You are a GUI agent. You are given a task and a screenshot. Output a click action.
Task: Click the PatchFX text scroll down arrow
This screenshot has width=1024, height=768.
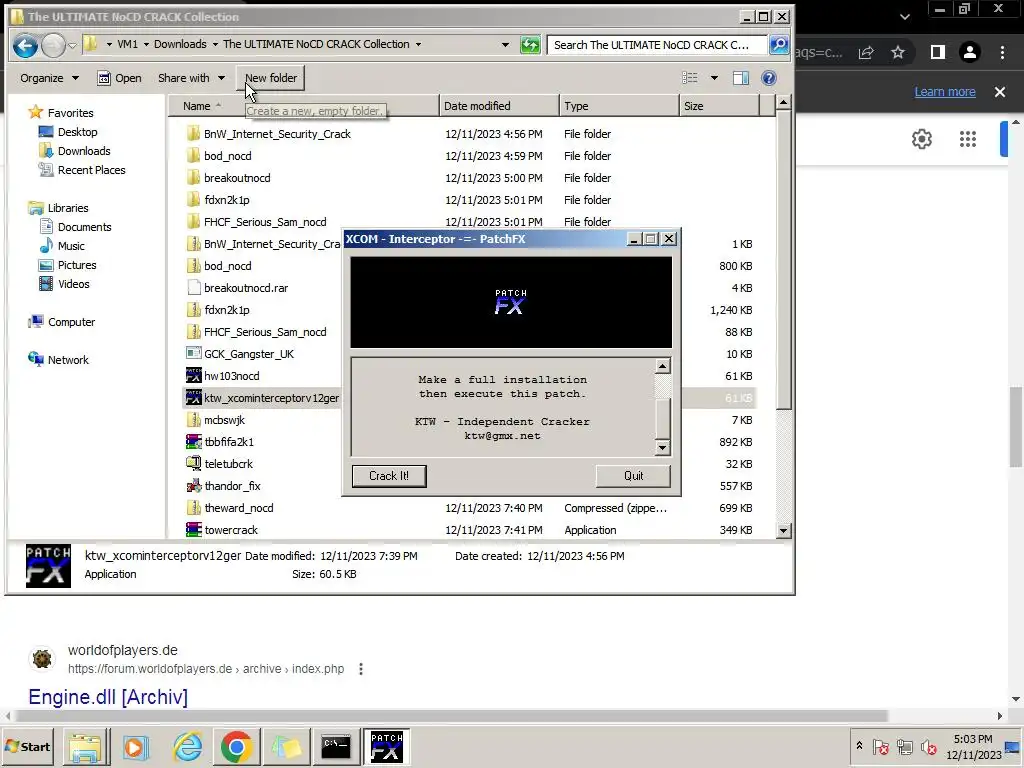pyautogui.click(x=662, y=447)
